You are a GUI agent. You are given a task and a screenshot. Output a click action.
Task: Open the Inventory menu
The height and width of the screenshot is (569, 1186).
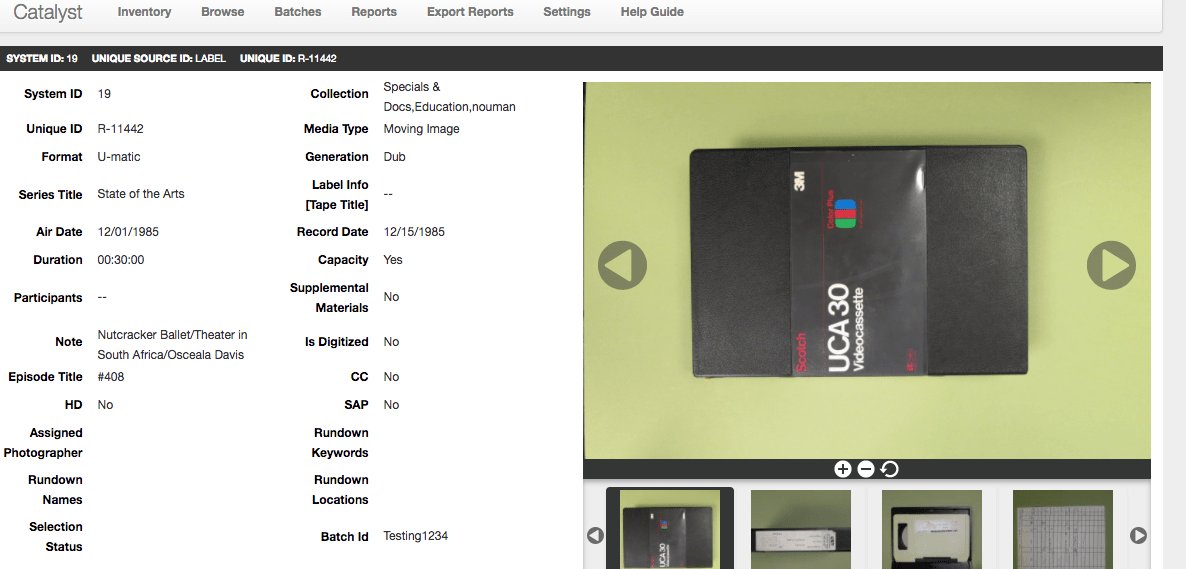[x=144, y=12]
